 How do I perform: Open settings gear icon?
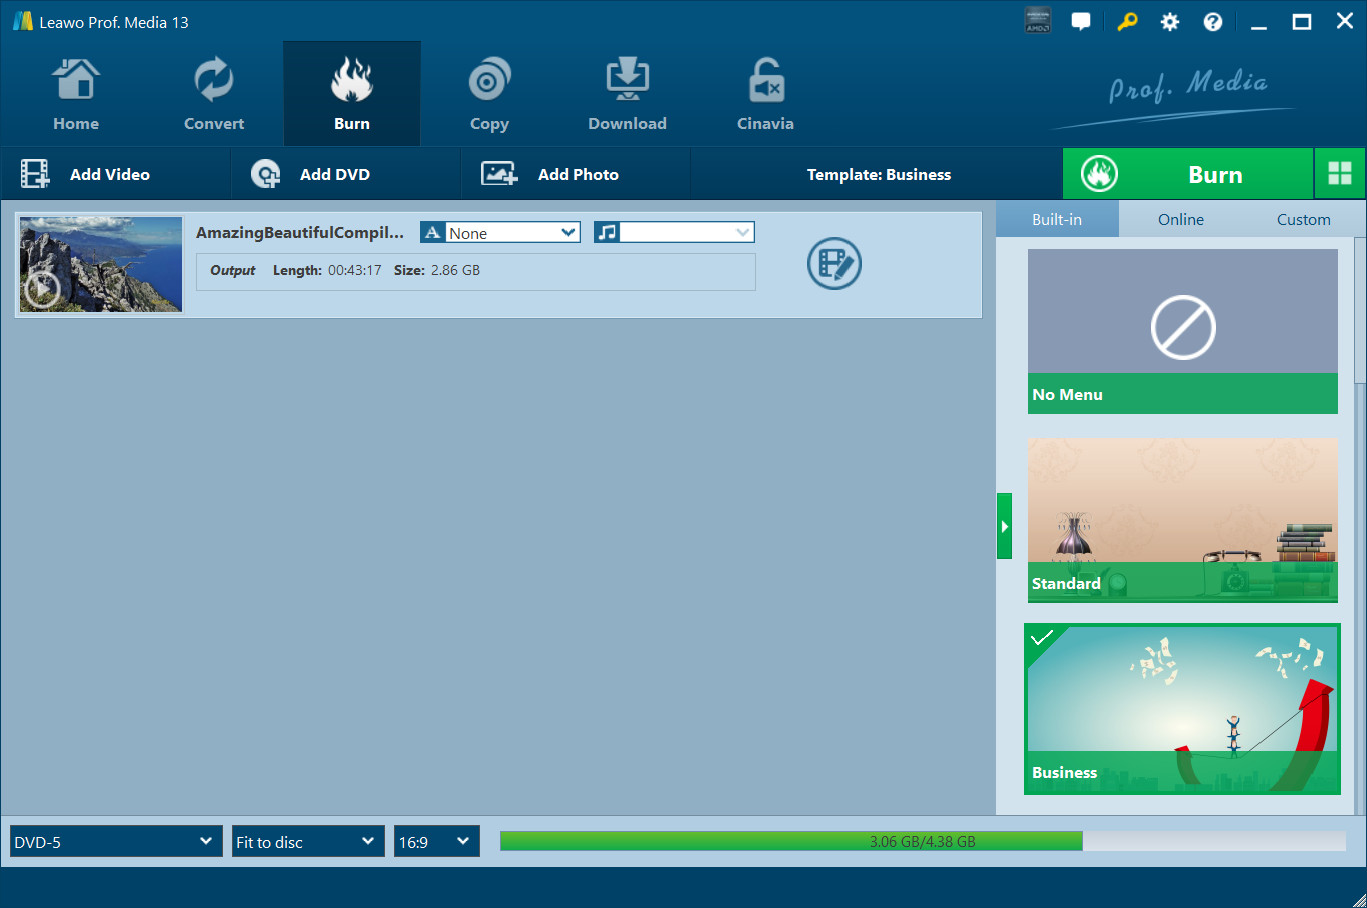coord(1169,22)
